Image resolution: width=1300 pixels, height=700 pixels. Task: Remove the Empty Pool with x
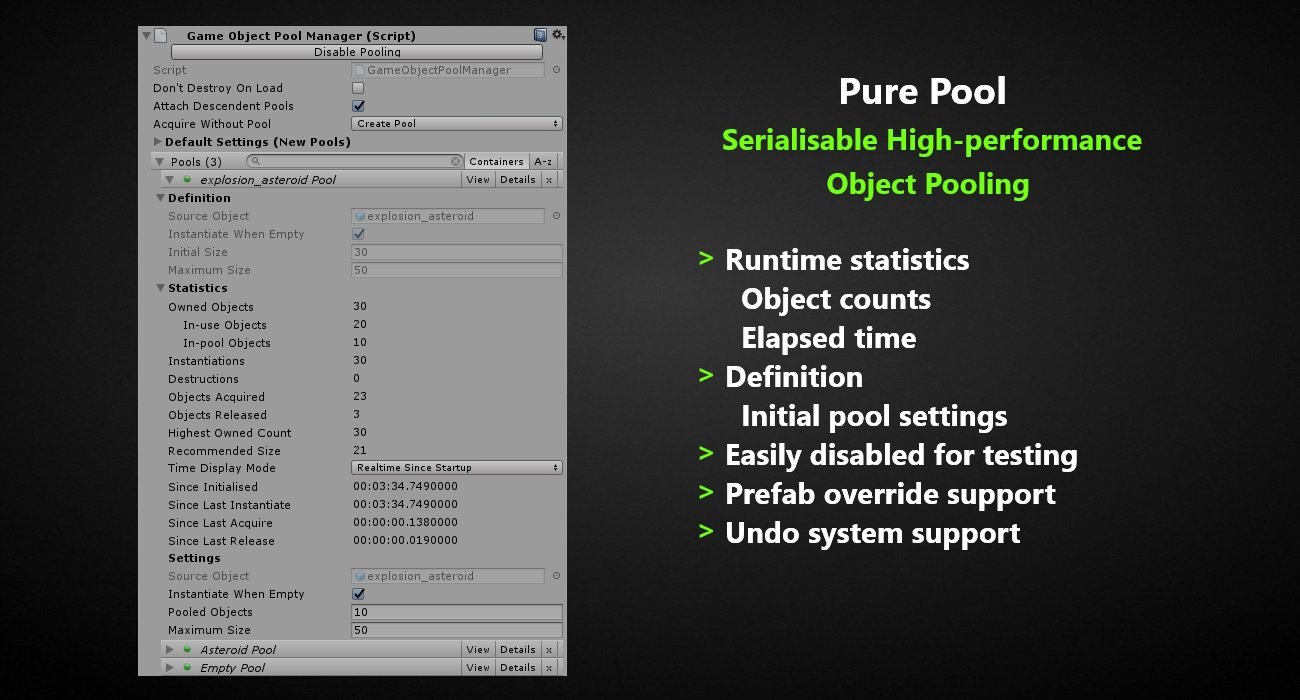[x=549, y=667]
